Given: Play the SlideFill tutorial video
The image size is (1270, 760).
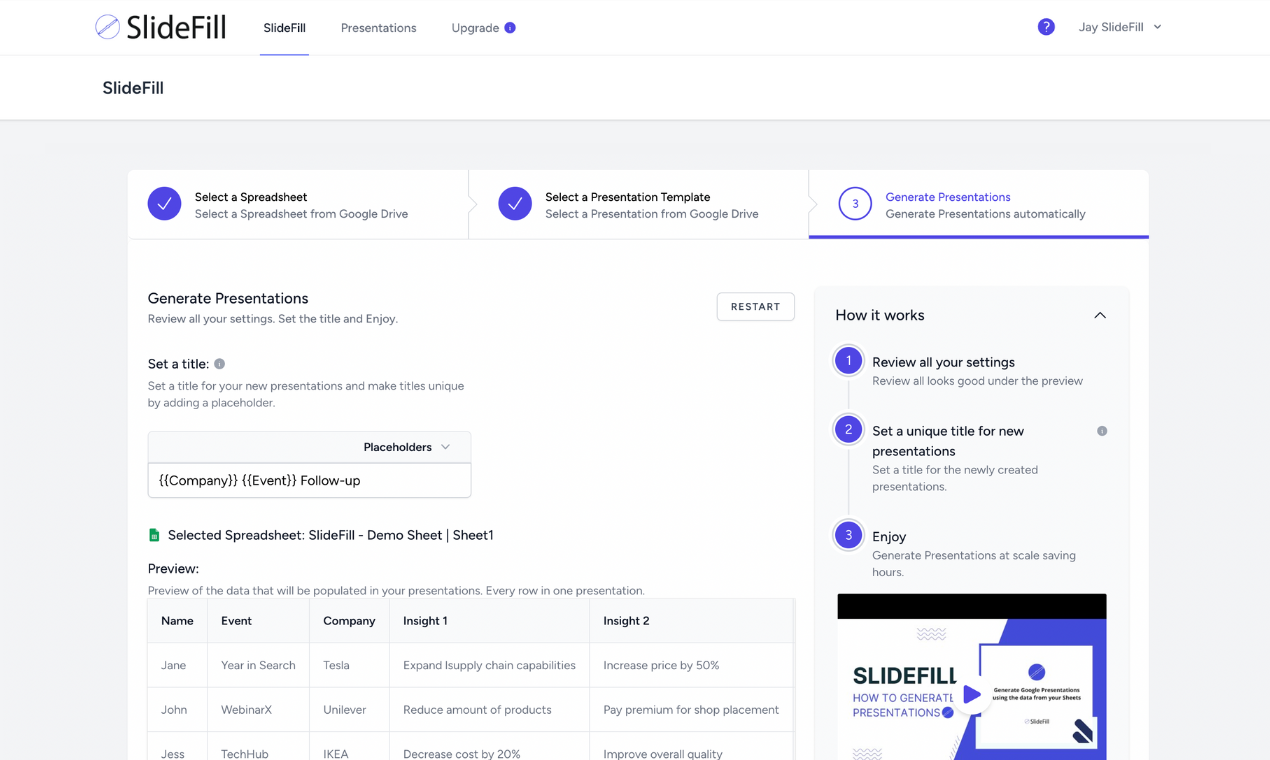Looking at the screenshot, I should click(971, 694).
